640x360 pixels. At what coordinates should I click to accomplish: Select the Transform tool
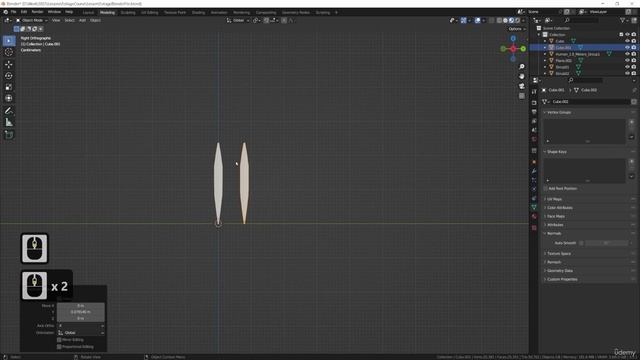[9, 98]
